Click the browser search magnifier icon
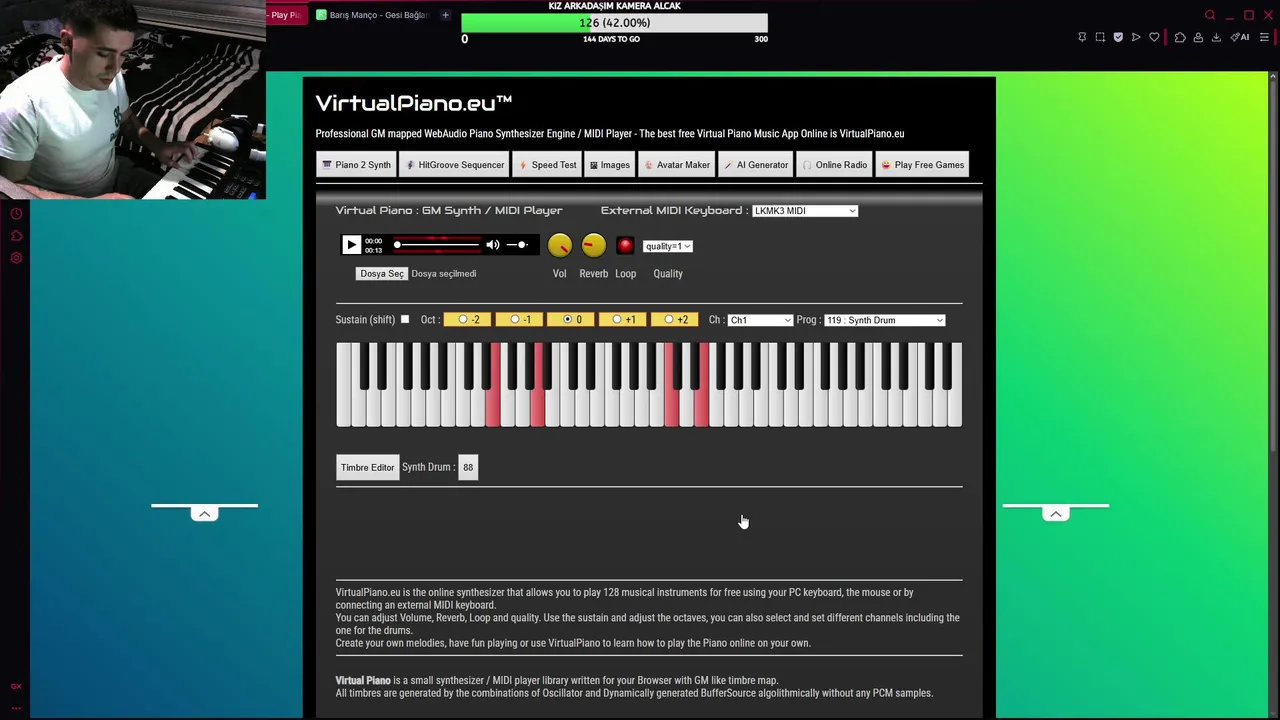The image size is (1280, 720). [1210, 15]
